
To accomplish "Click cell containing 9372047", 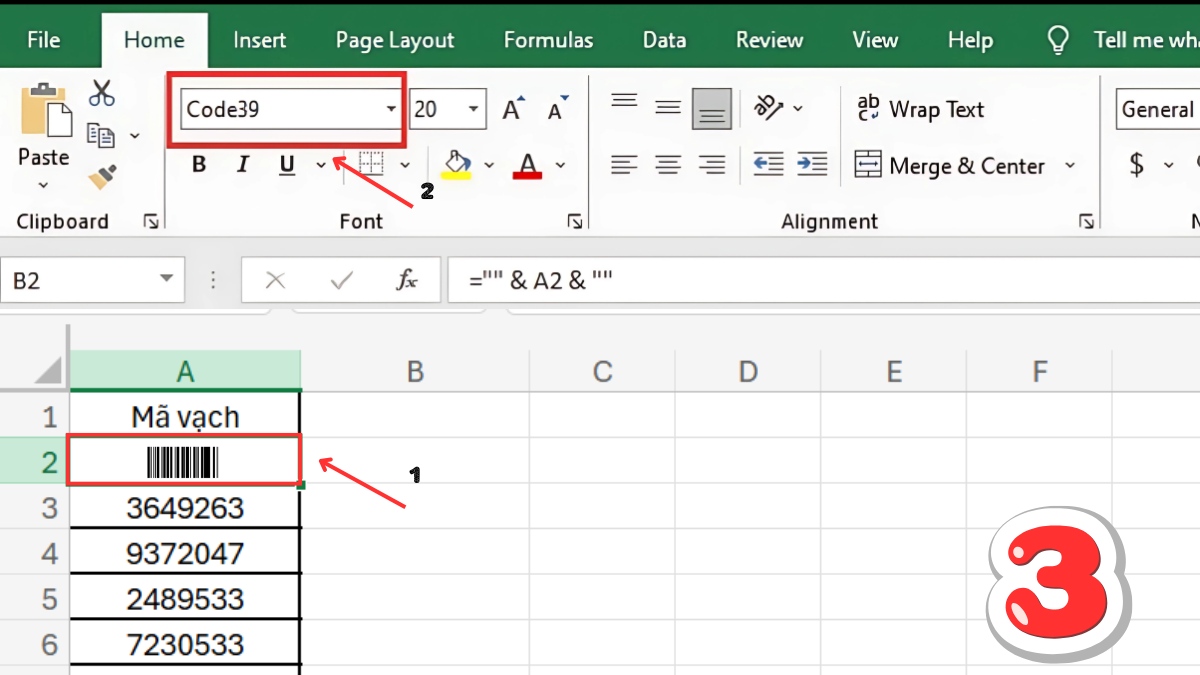I will click(185, 553).
